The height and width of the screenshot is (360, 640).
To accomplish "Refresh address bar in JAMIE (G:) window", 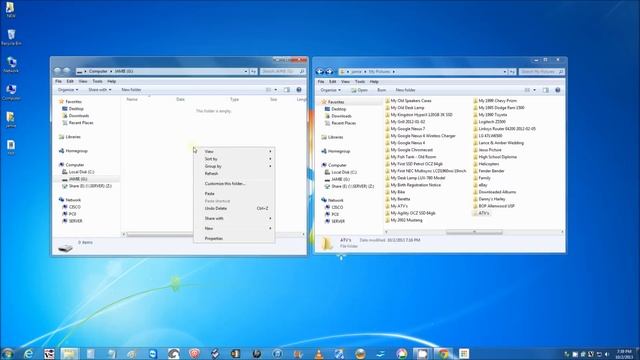I will click(x=253, y=71).
